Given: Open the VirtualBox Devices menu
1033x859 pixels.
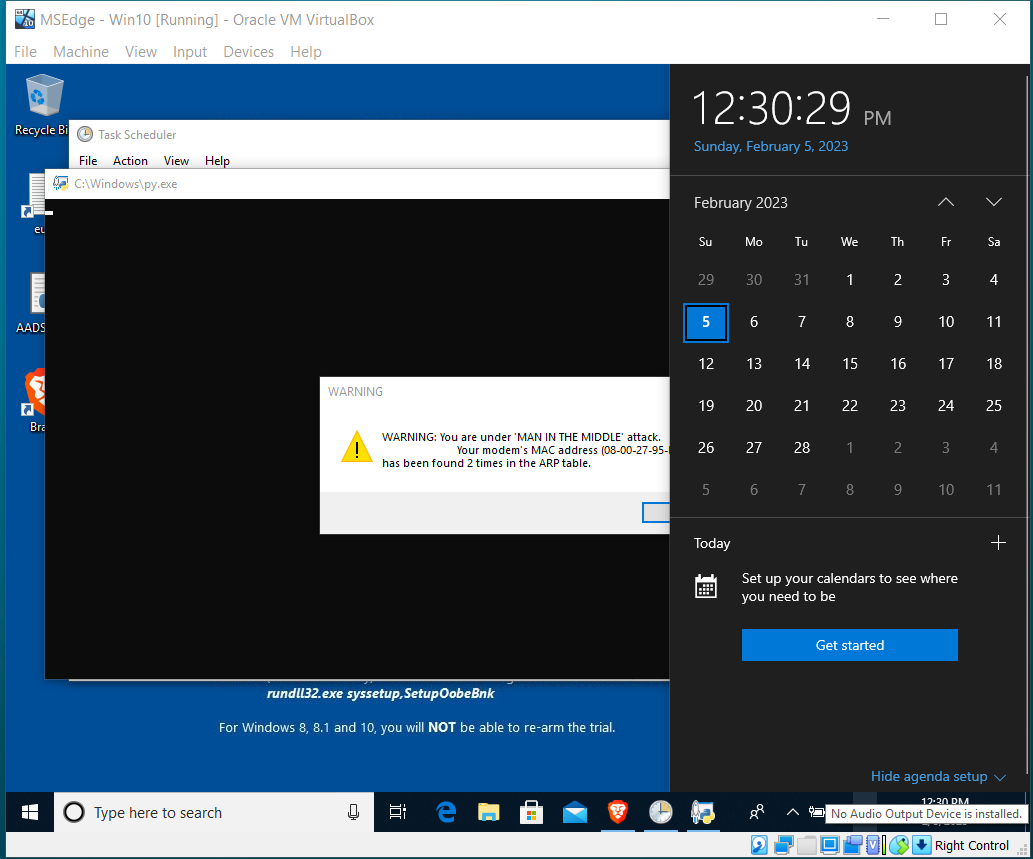Looking at the screenshot, I should tap(248, 51).
